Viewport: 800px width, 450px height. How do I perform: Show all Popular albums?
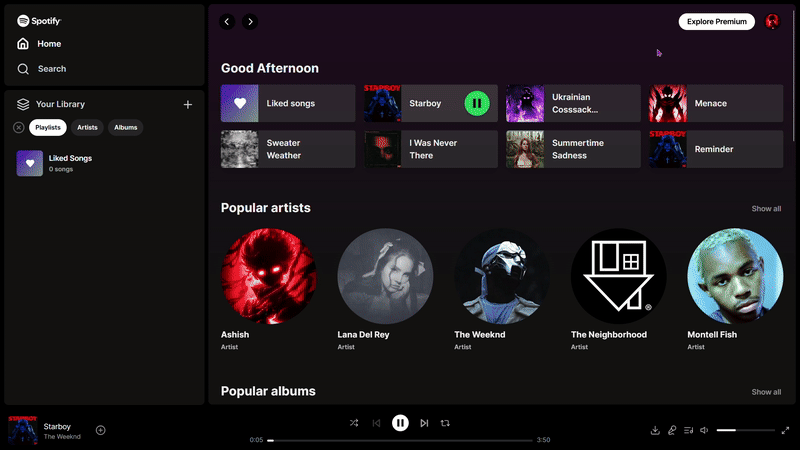coord(766,392)
